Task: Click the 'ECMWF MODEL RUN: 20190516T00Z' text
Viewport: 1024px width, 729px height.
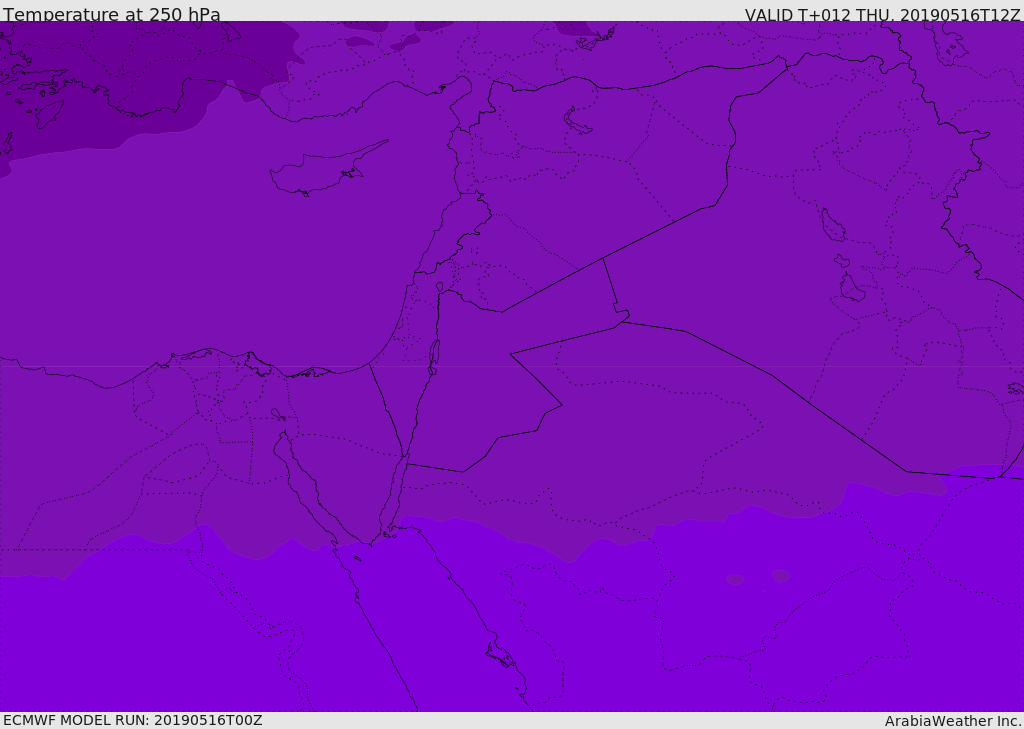Action: pos(133,720)
